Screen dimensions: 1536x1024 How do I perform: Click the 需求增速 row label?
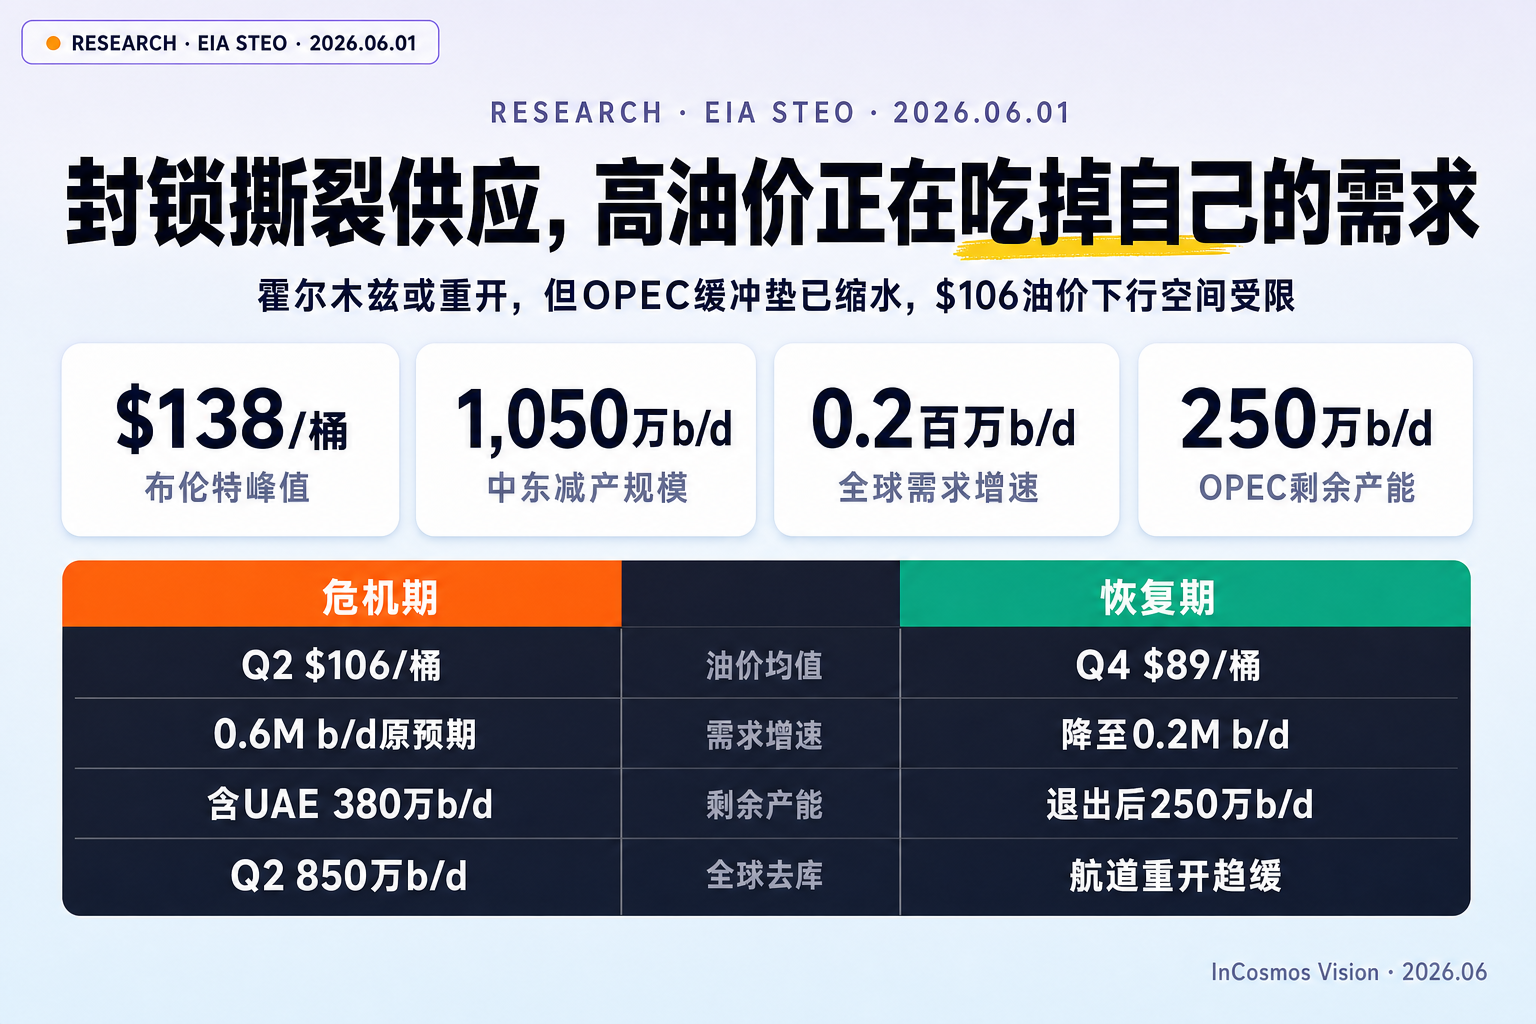click(x=764, y=736)
